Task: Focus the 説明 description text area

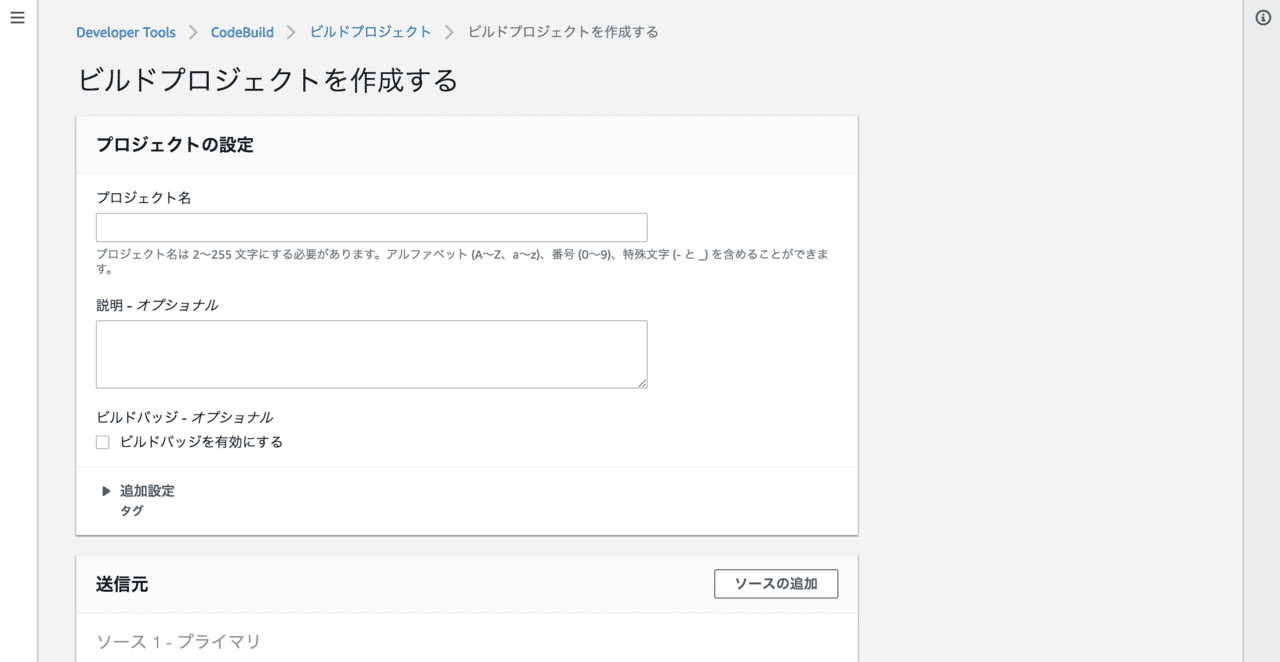Action: tap(371, 352)
